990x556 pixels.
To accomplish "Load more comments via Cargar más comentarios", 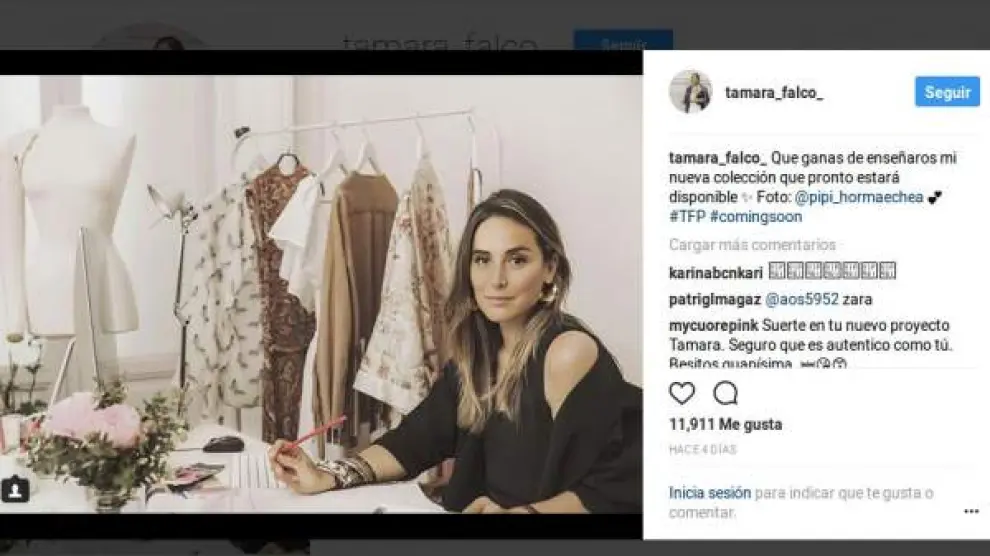I will [x=752, y=244].
